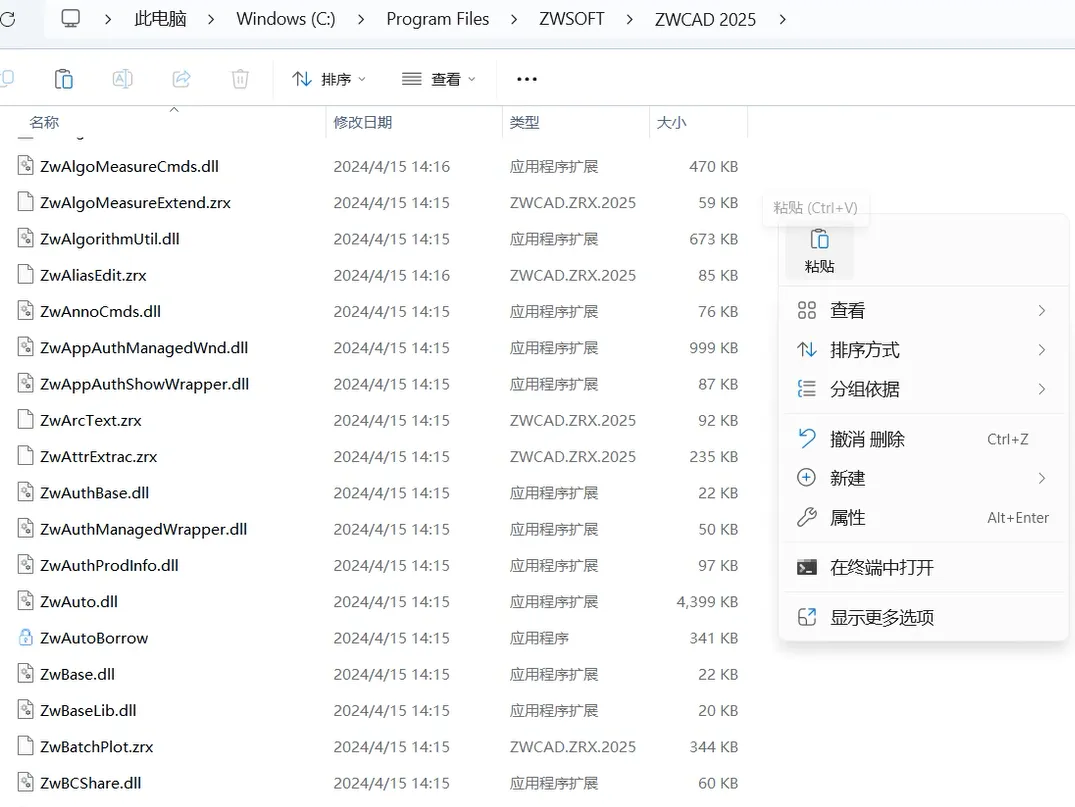Click the refresh icon in address bar
The width and height of the screenshot is (1075, 807).
(x=7, y=19)
